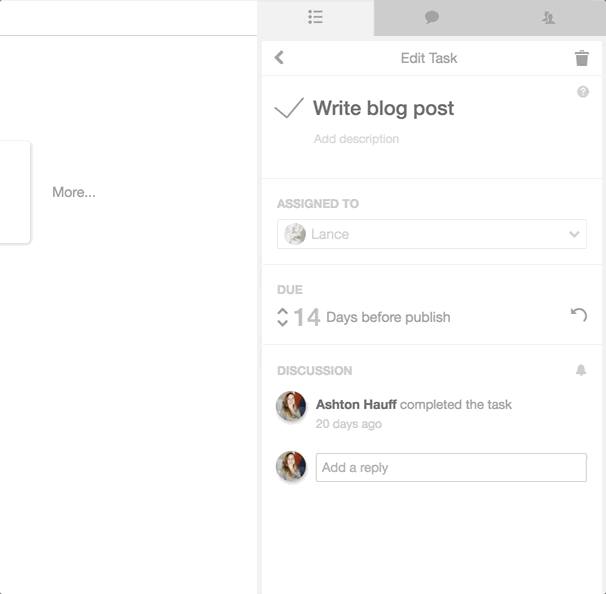This screenshot has width=606, height=594.
Task: Switch to the comments bubble tab
Action: [x=432, y=17]
